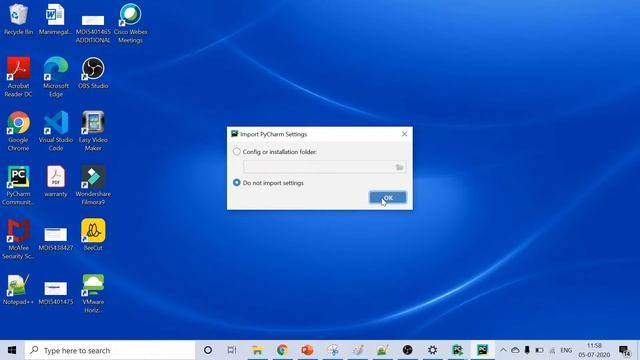Open Cortana from the taskbar
640x360 pixels.
coord(208,350)
